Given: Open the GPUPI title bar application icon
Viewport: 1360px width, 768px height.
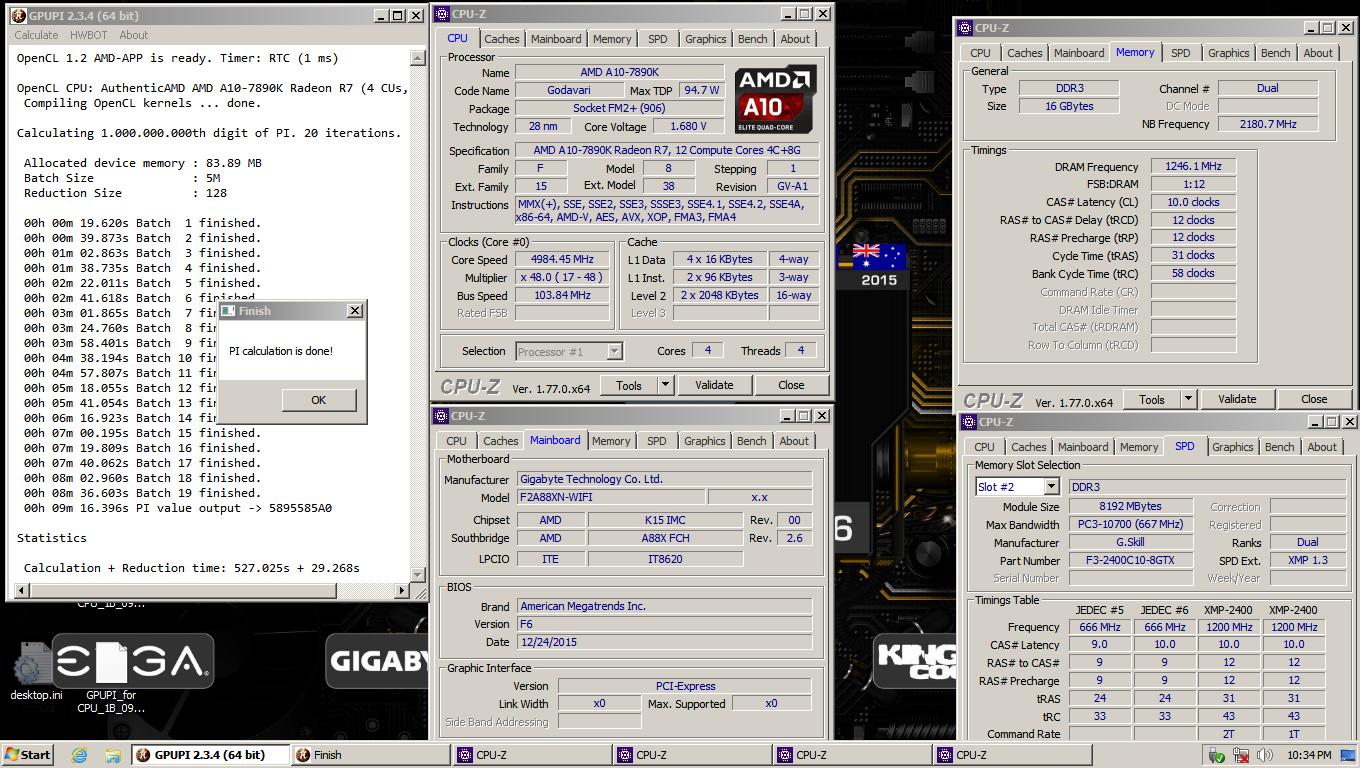Looking at the screenshot, I should click(x=18, y=15).
